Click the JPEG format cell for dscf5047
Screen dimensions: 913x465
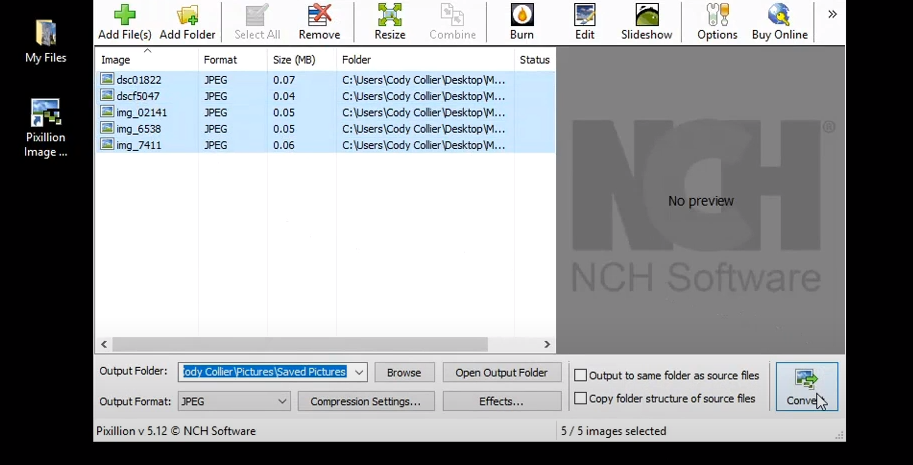(x=215, y=96)
